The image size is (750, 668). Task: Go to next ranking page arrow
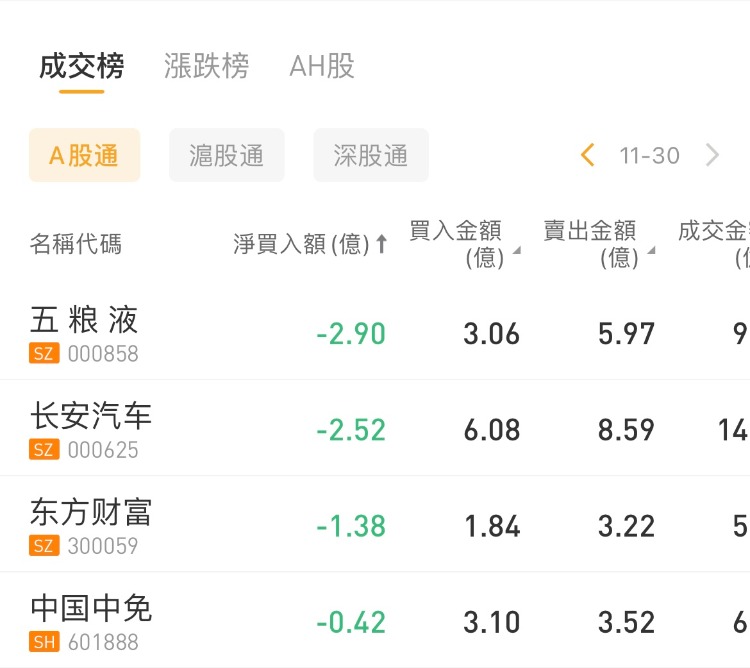tap(712, 155)
